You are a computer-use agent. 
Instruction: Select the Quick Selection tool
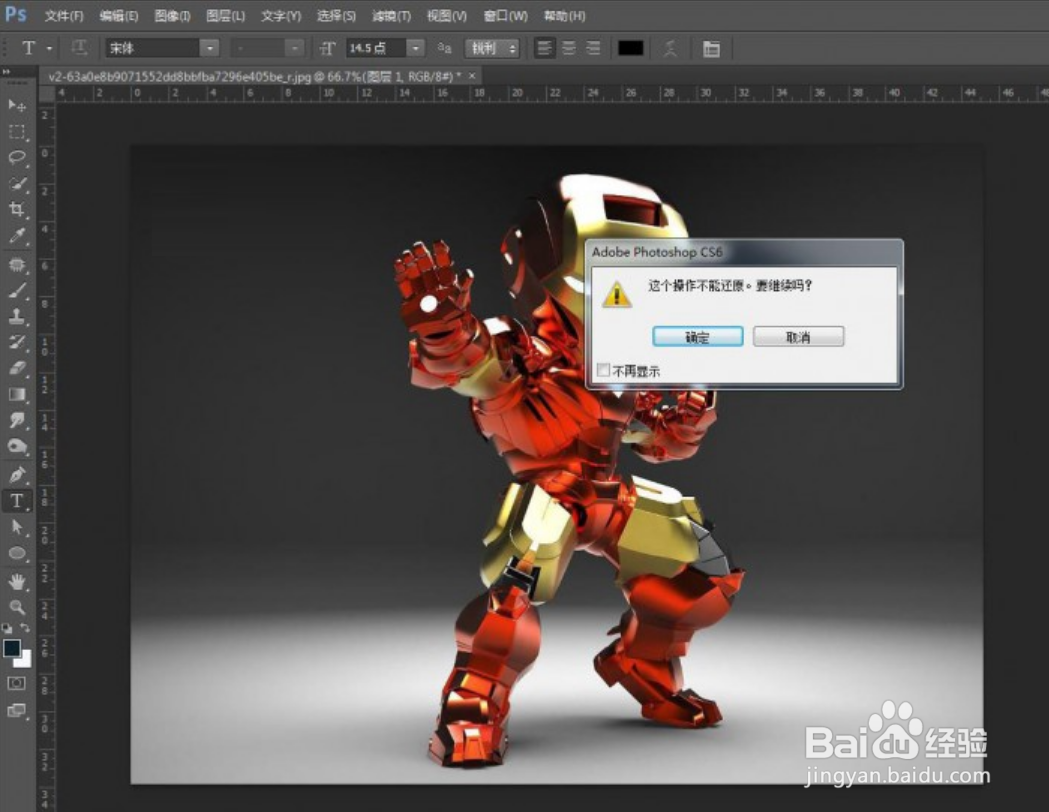pyautogui.click(x=17, y=183)
